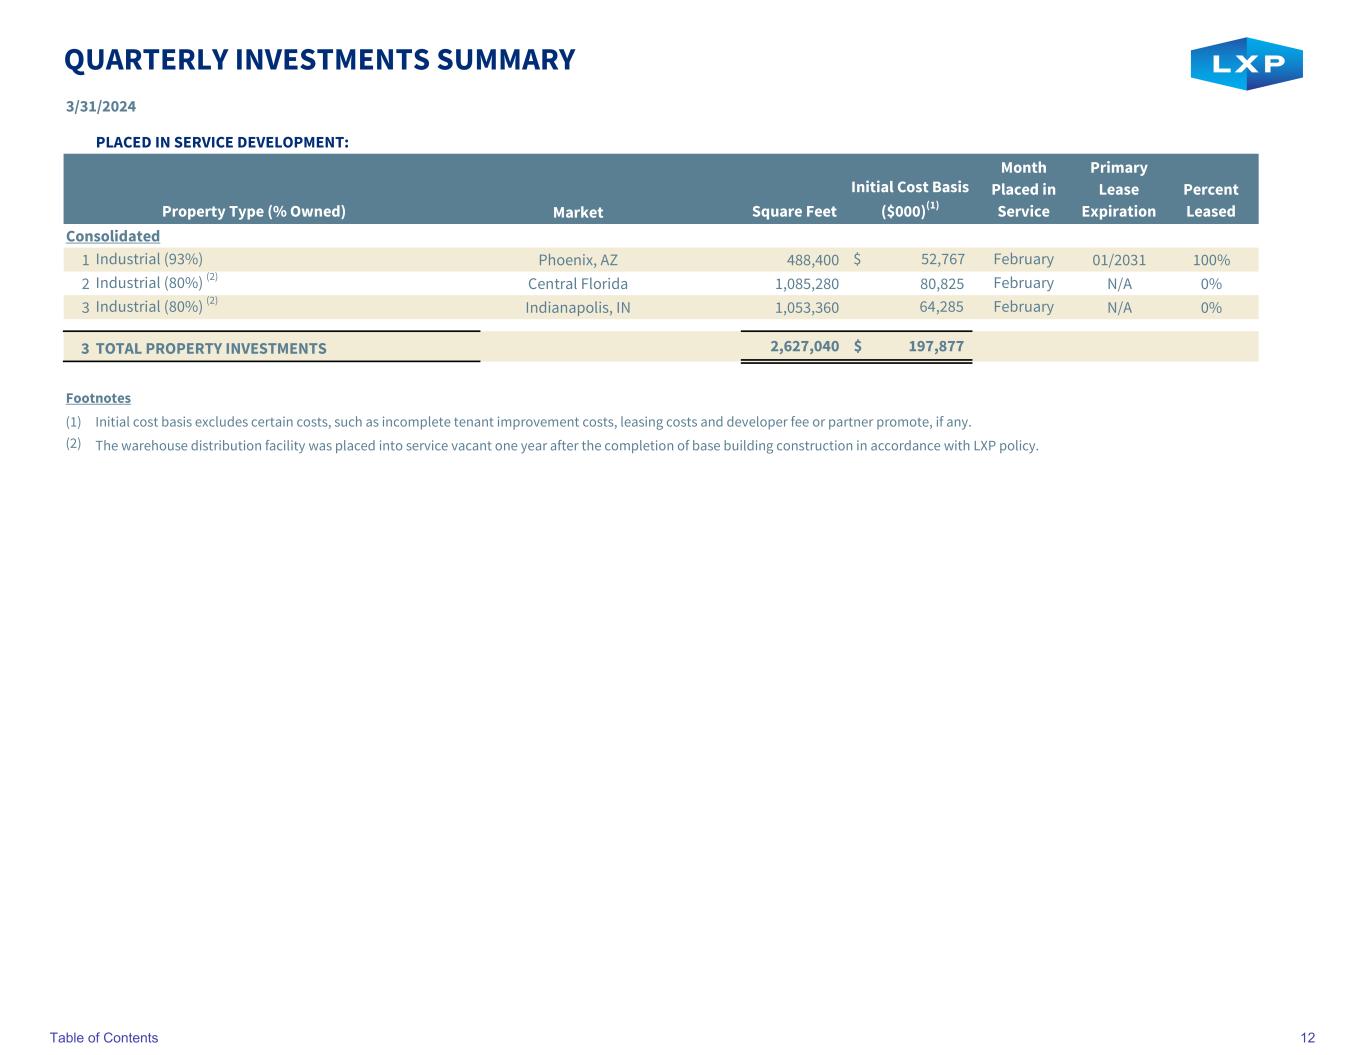The image size is (1365, 1055).
Task: Click the Total Property Investments row label
Action: coord(211,348)
